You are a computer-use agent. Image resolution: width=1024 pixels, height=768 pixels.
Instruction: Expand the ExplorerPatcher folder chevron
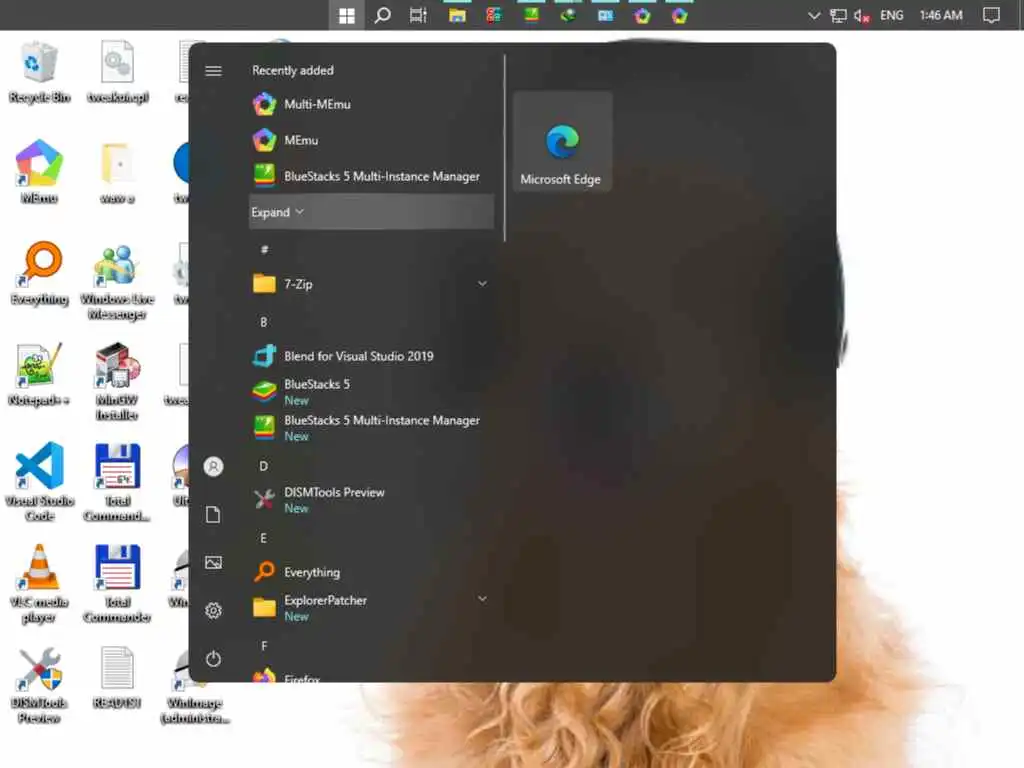482,599
